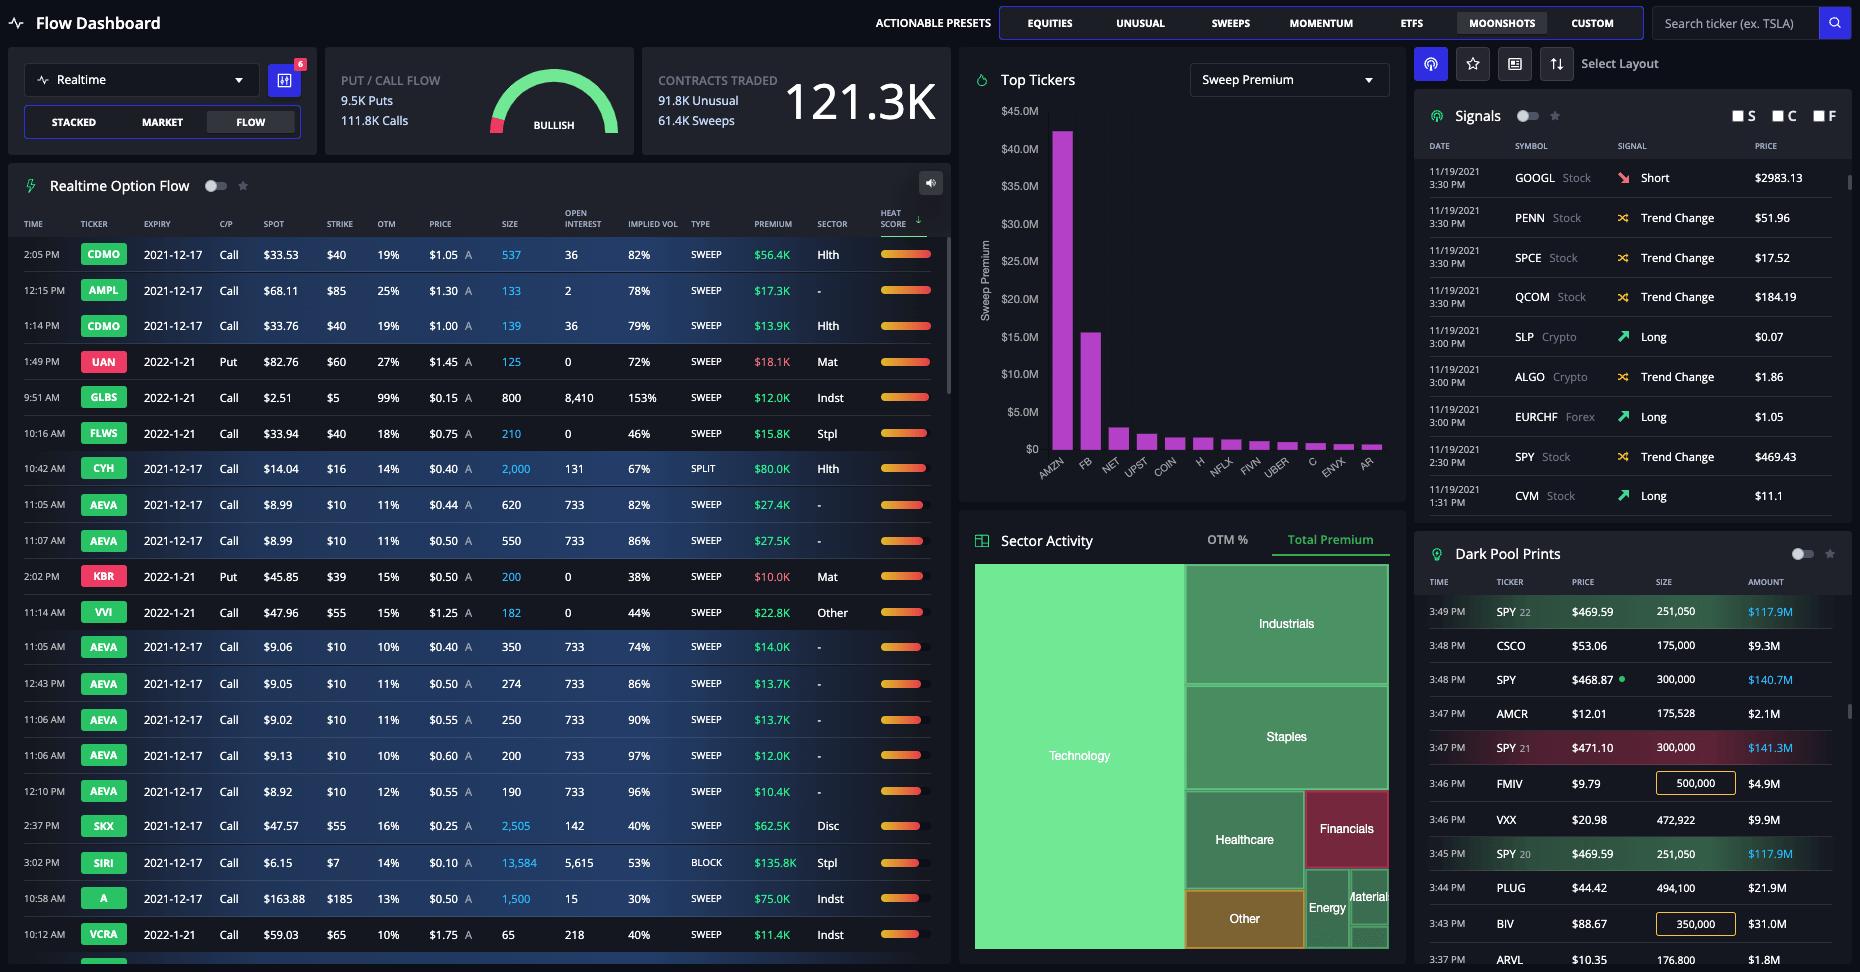Click the star favorites button near Select Layout
The height and width of the screenshot is (972, 1860).
coord(1473,64)
